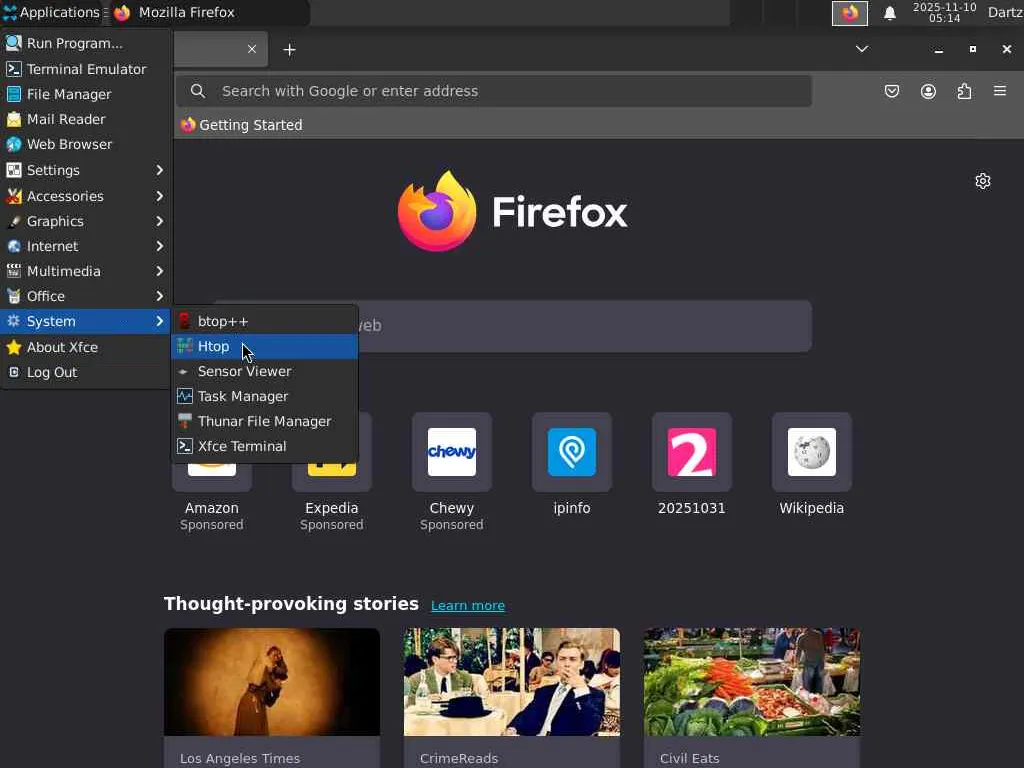This screenshot has width=1024, height=768.
Task: Open the List all tabs dropdown arrow
Action: [x=861, y=49]
